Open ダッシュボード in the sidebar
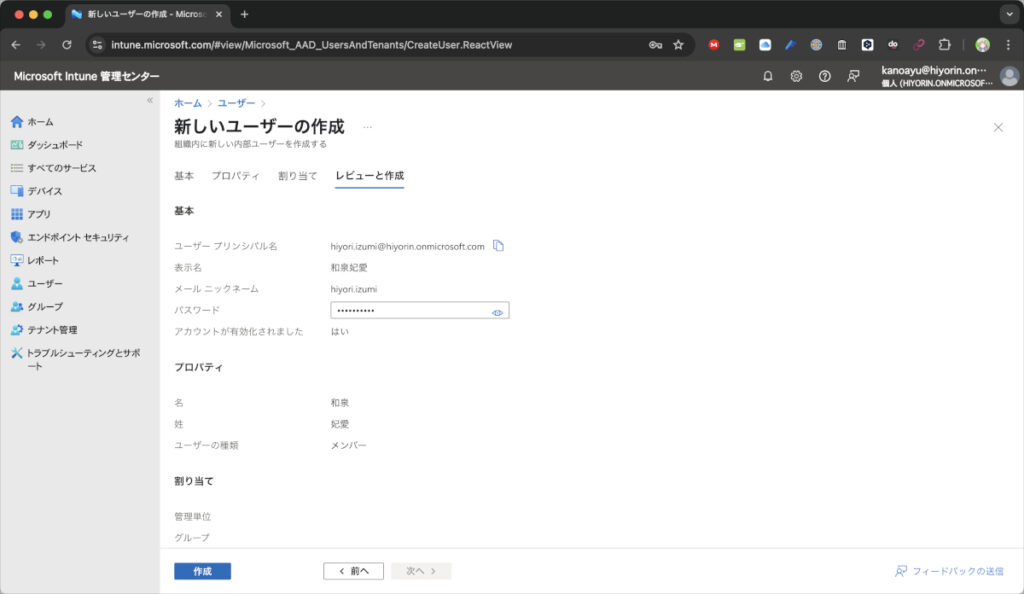The width and height of the screenshot is (1024, 594). (x=47, y=145)
